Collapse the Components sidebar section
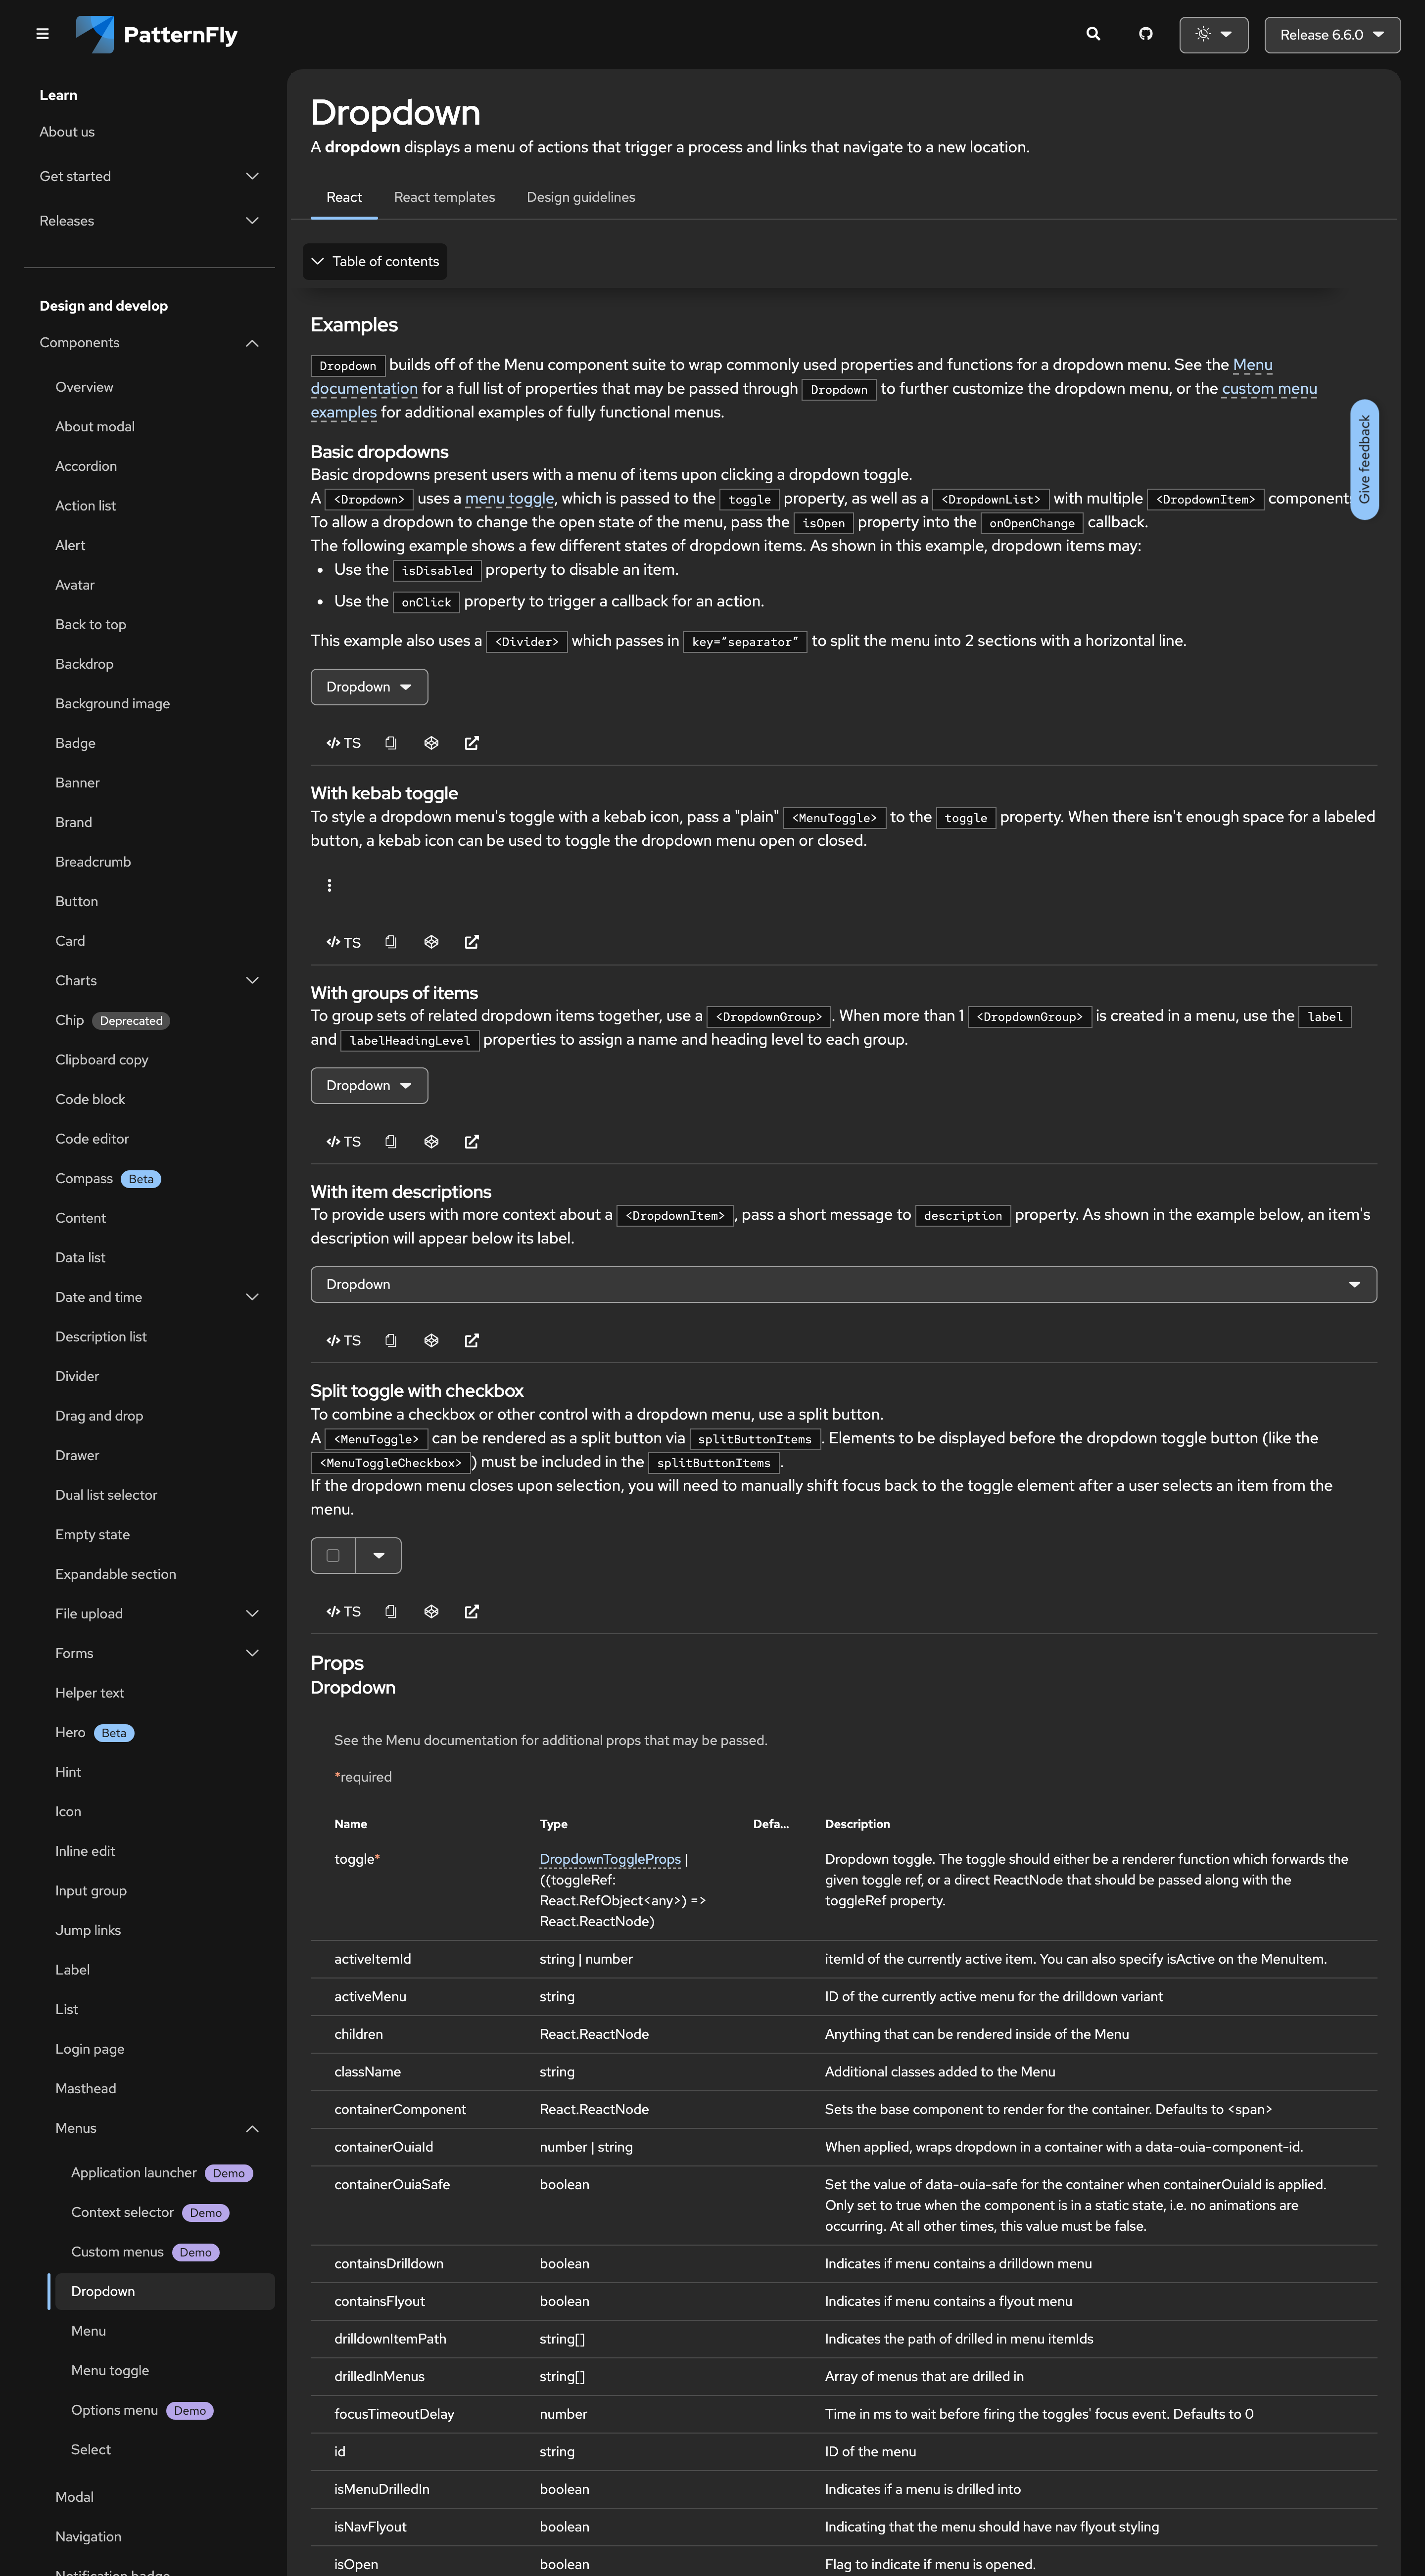This screenshot has height=2576, width=1425. point(149,343)
